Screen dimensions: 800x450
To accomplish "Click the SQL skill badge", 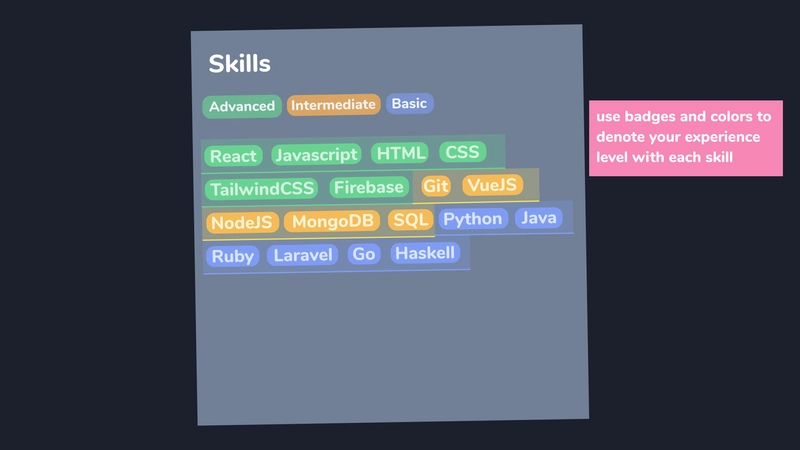I will tap(411, 220).
